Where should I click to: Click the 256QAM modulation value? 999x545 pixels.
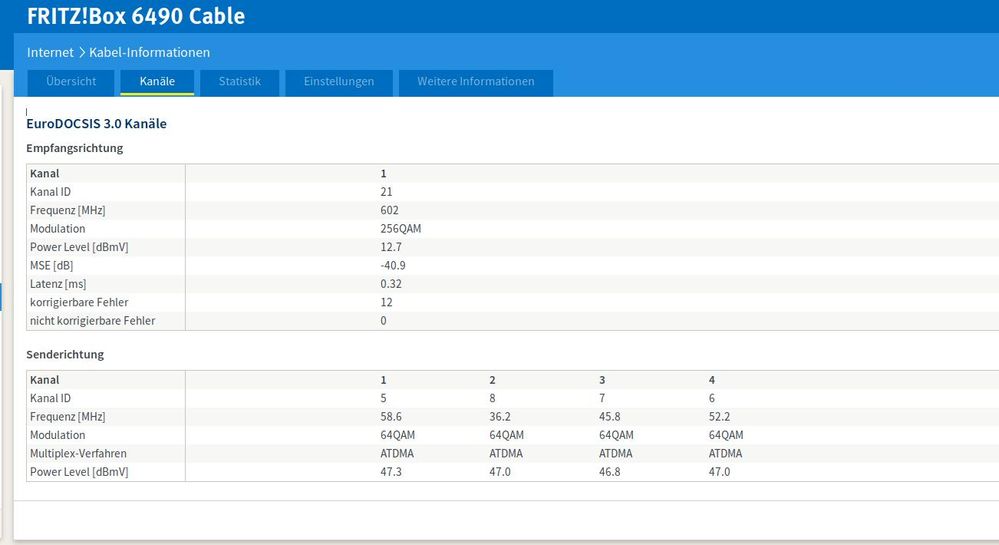401,229
